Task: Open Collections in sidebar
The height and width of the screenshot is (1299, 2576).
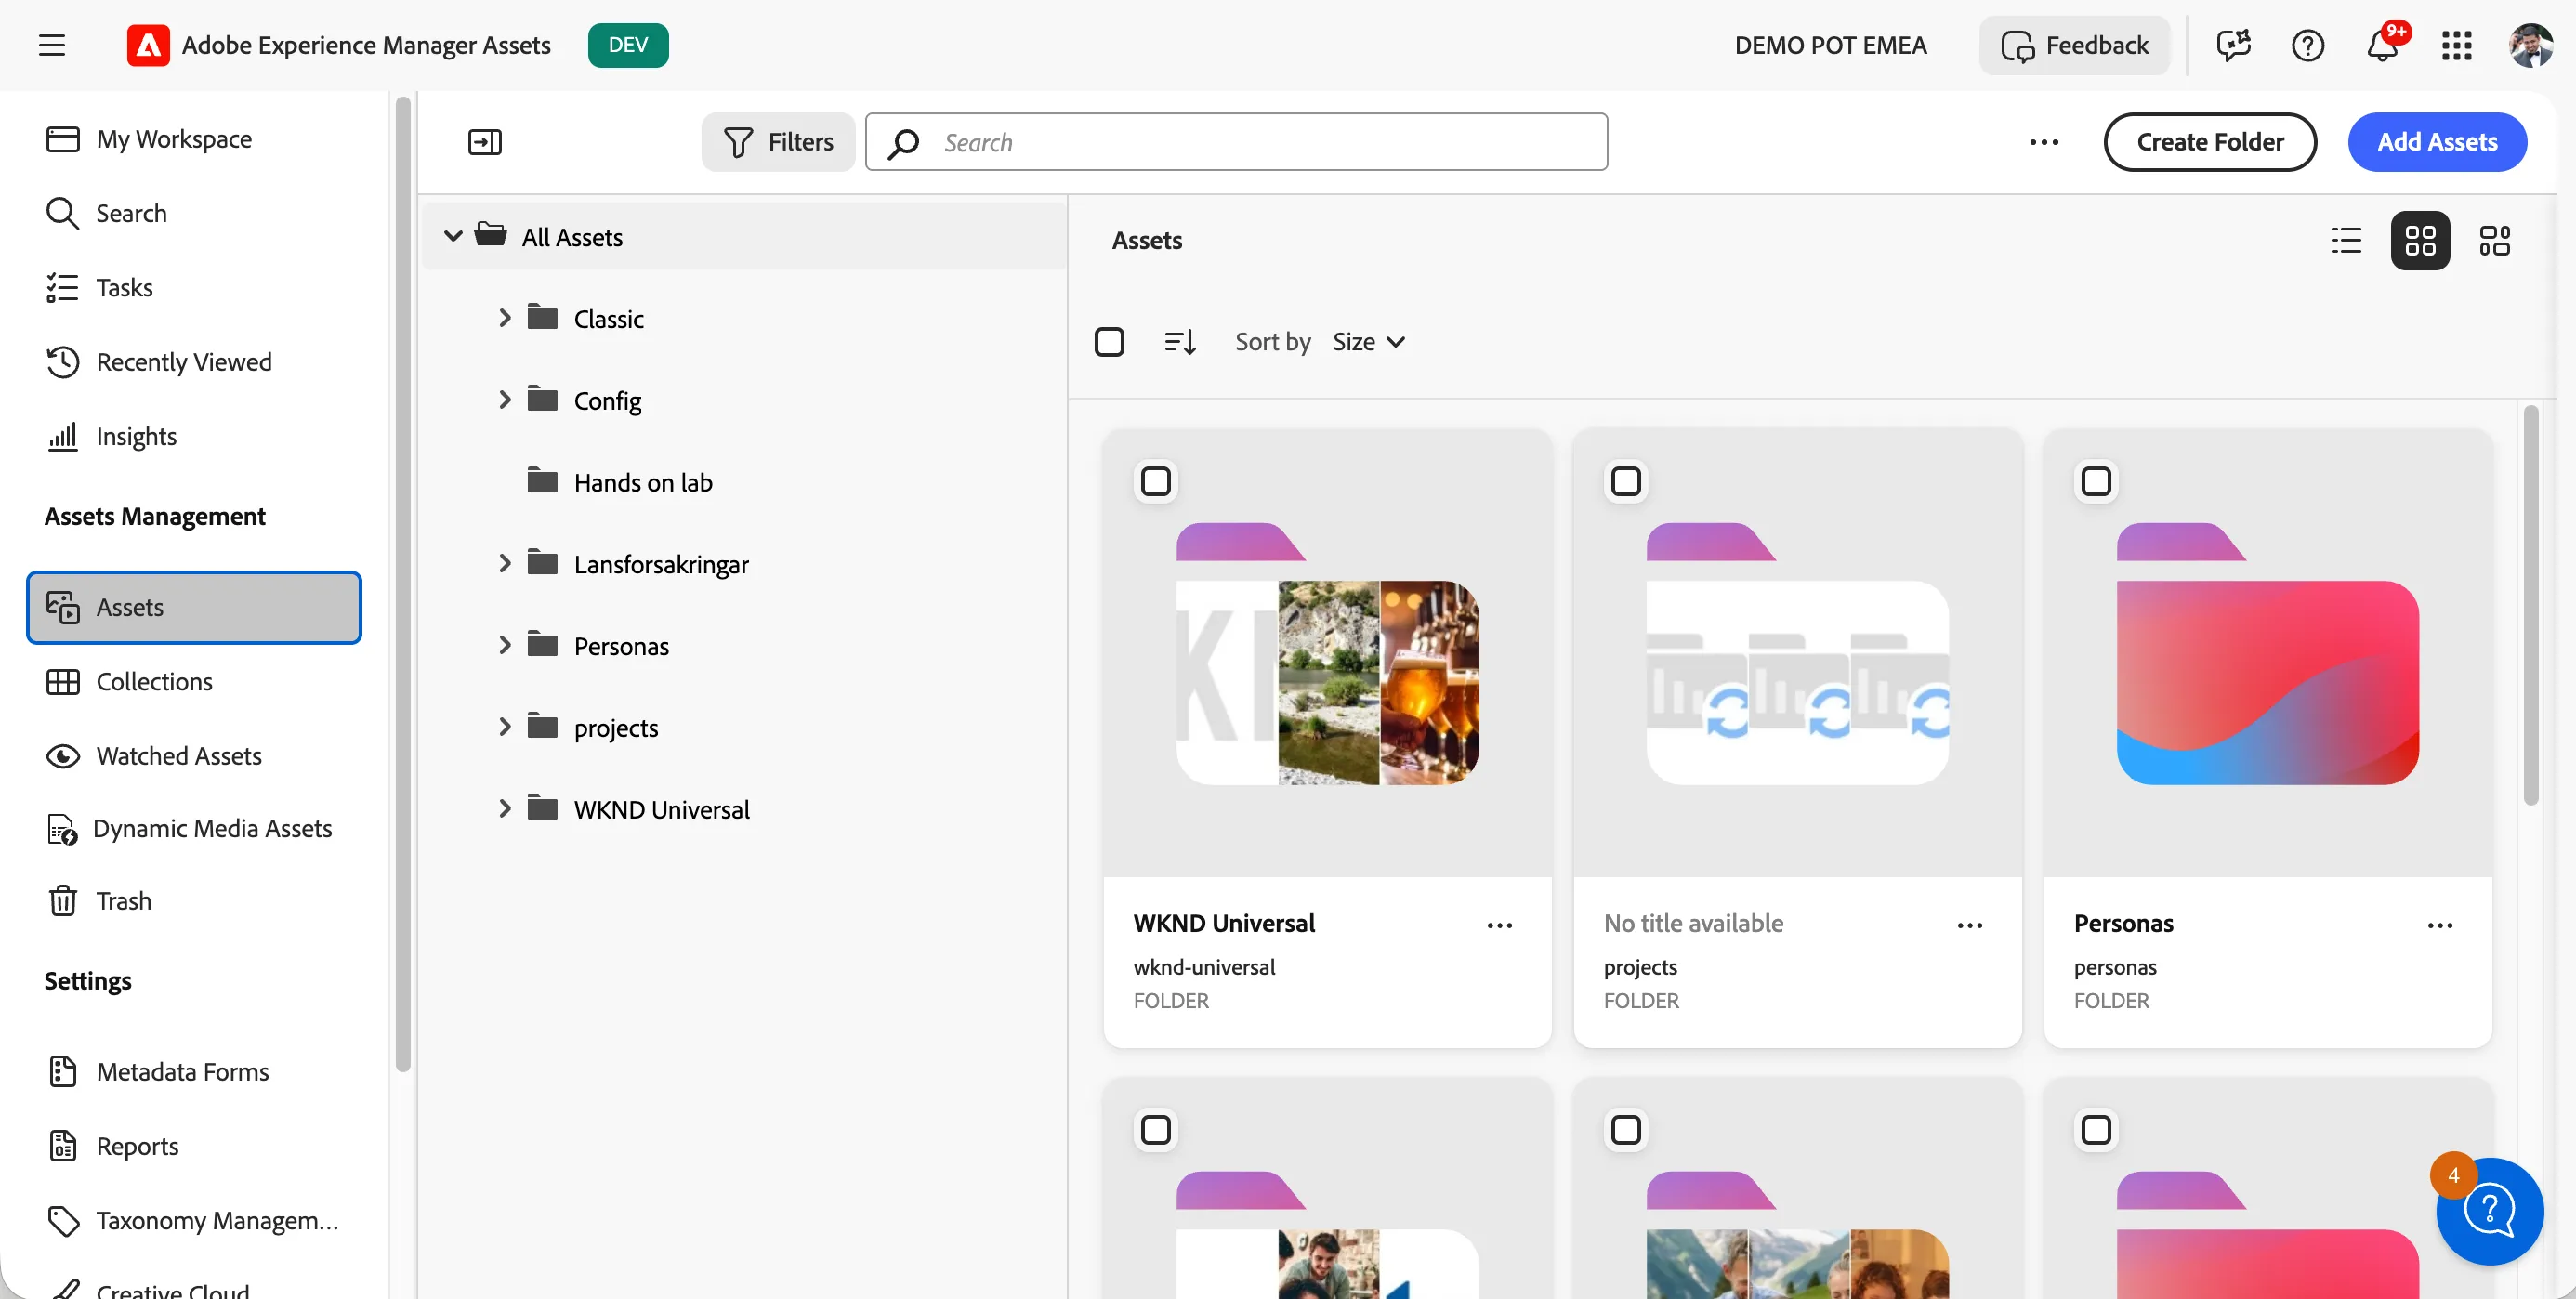Action: [129, 681]
